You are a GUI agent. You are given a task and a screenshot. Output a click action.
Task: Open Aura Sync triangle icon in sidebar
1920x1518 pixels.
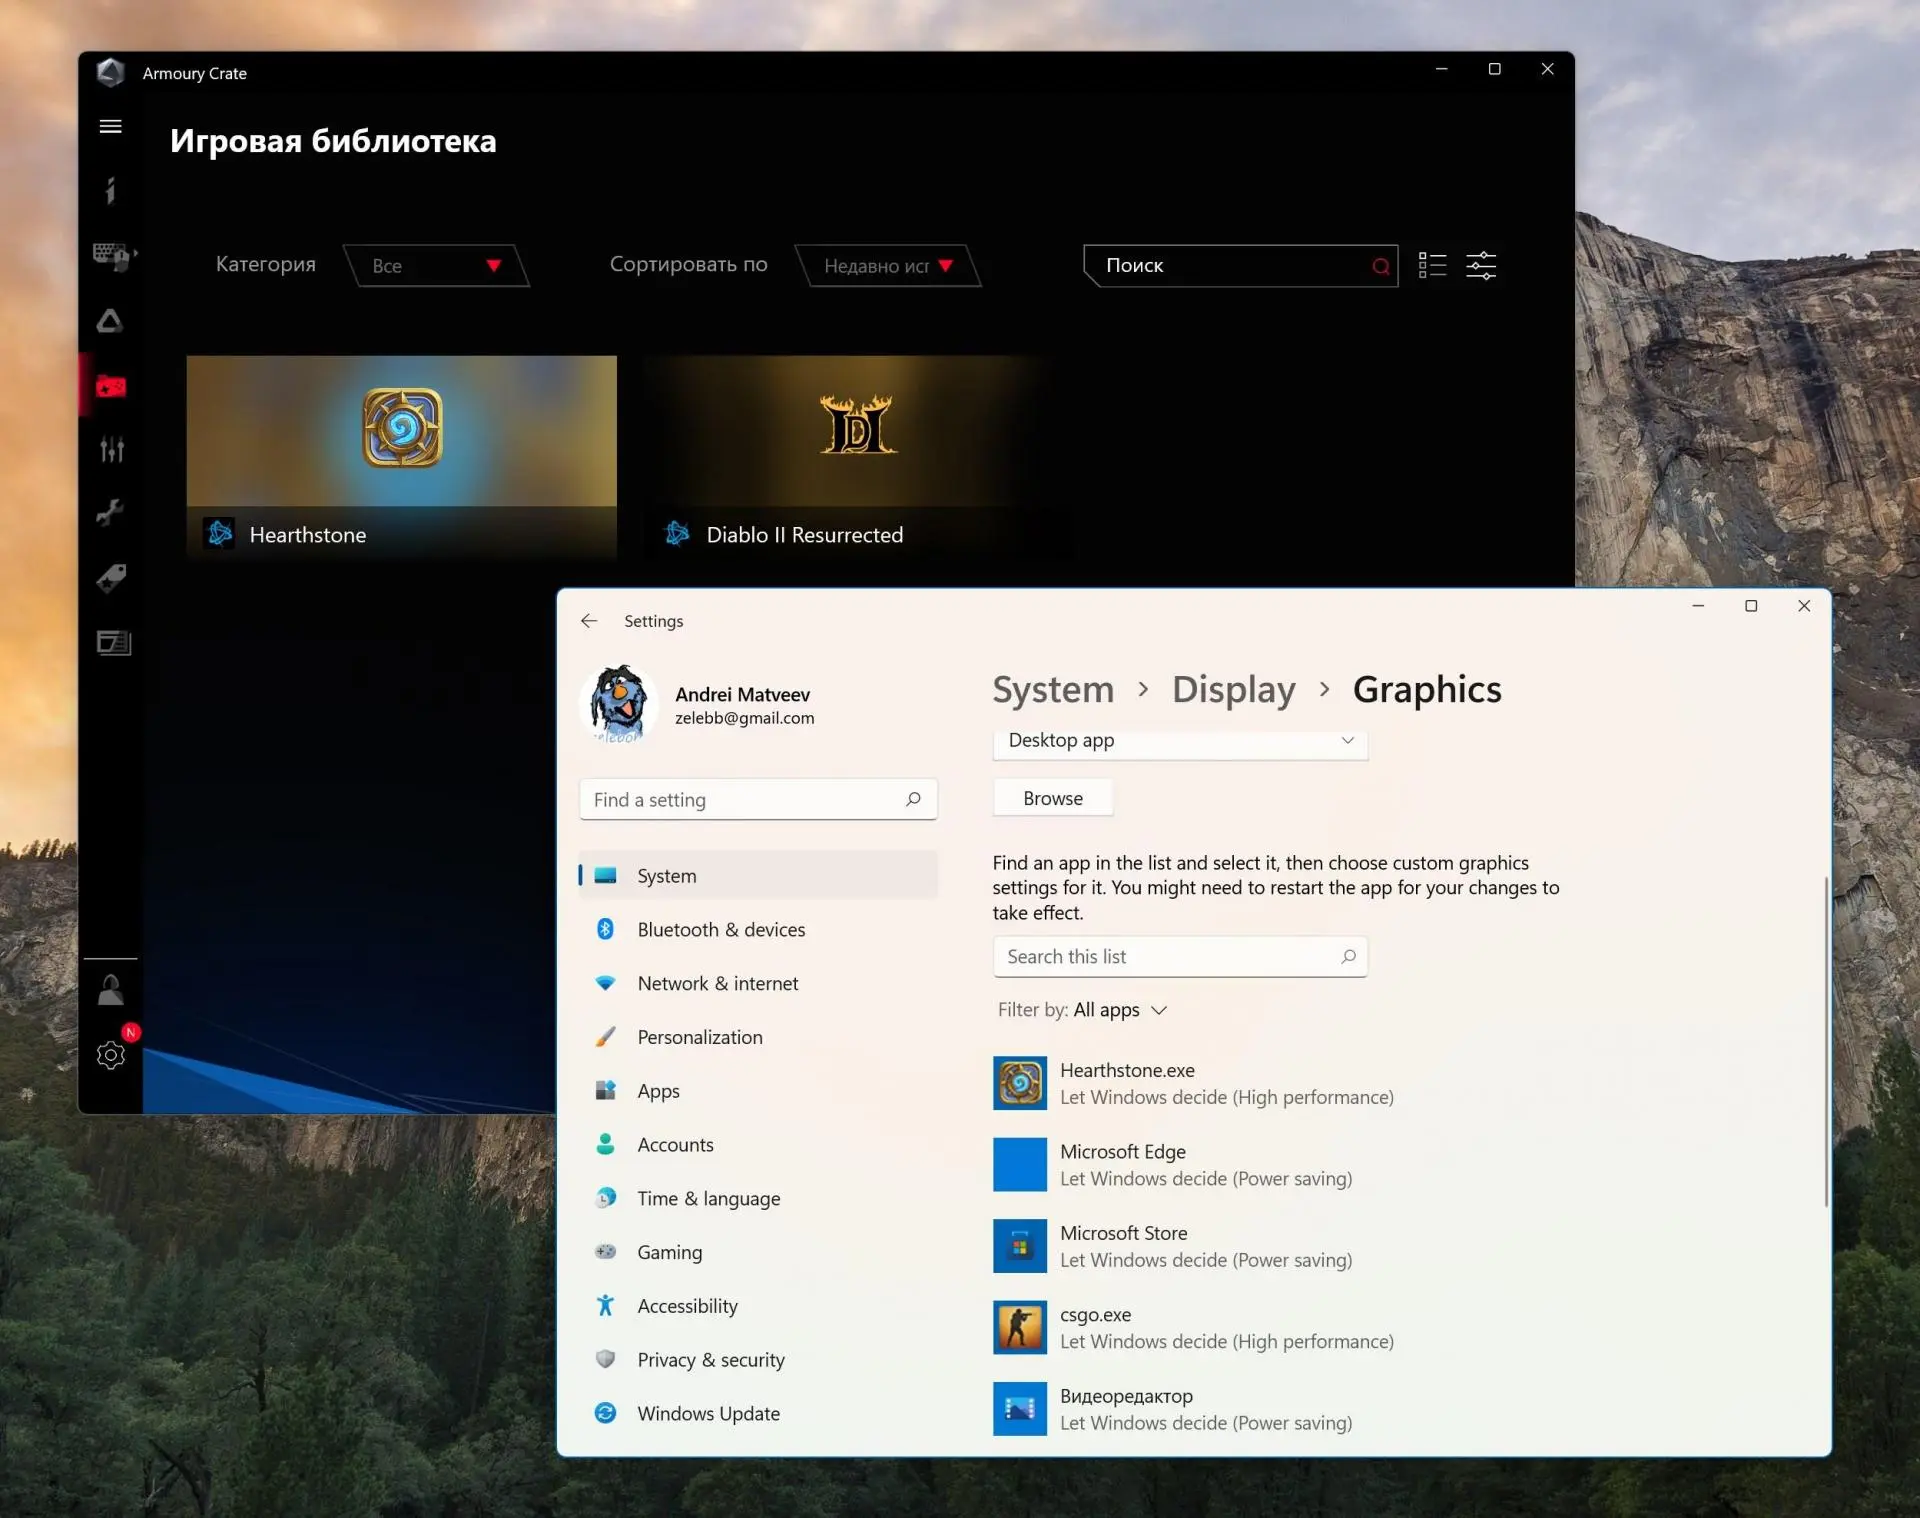110,321
